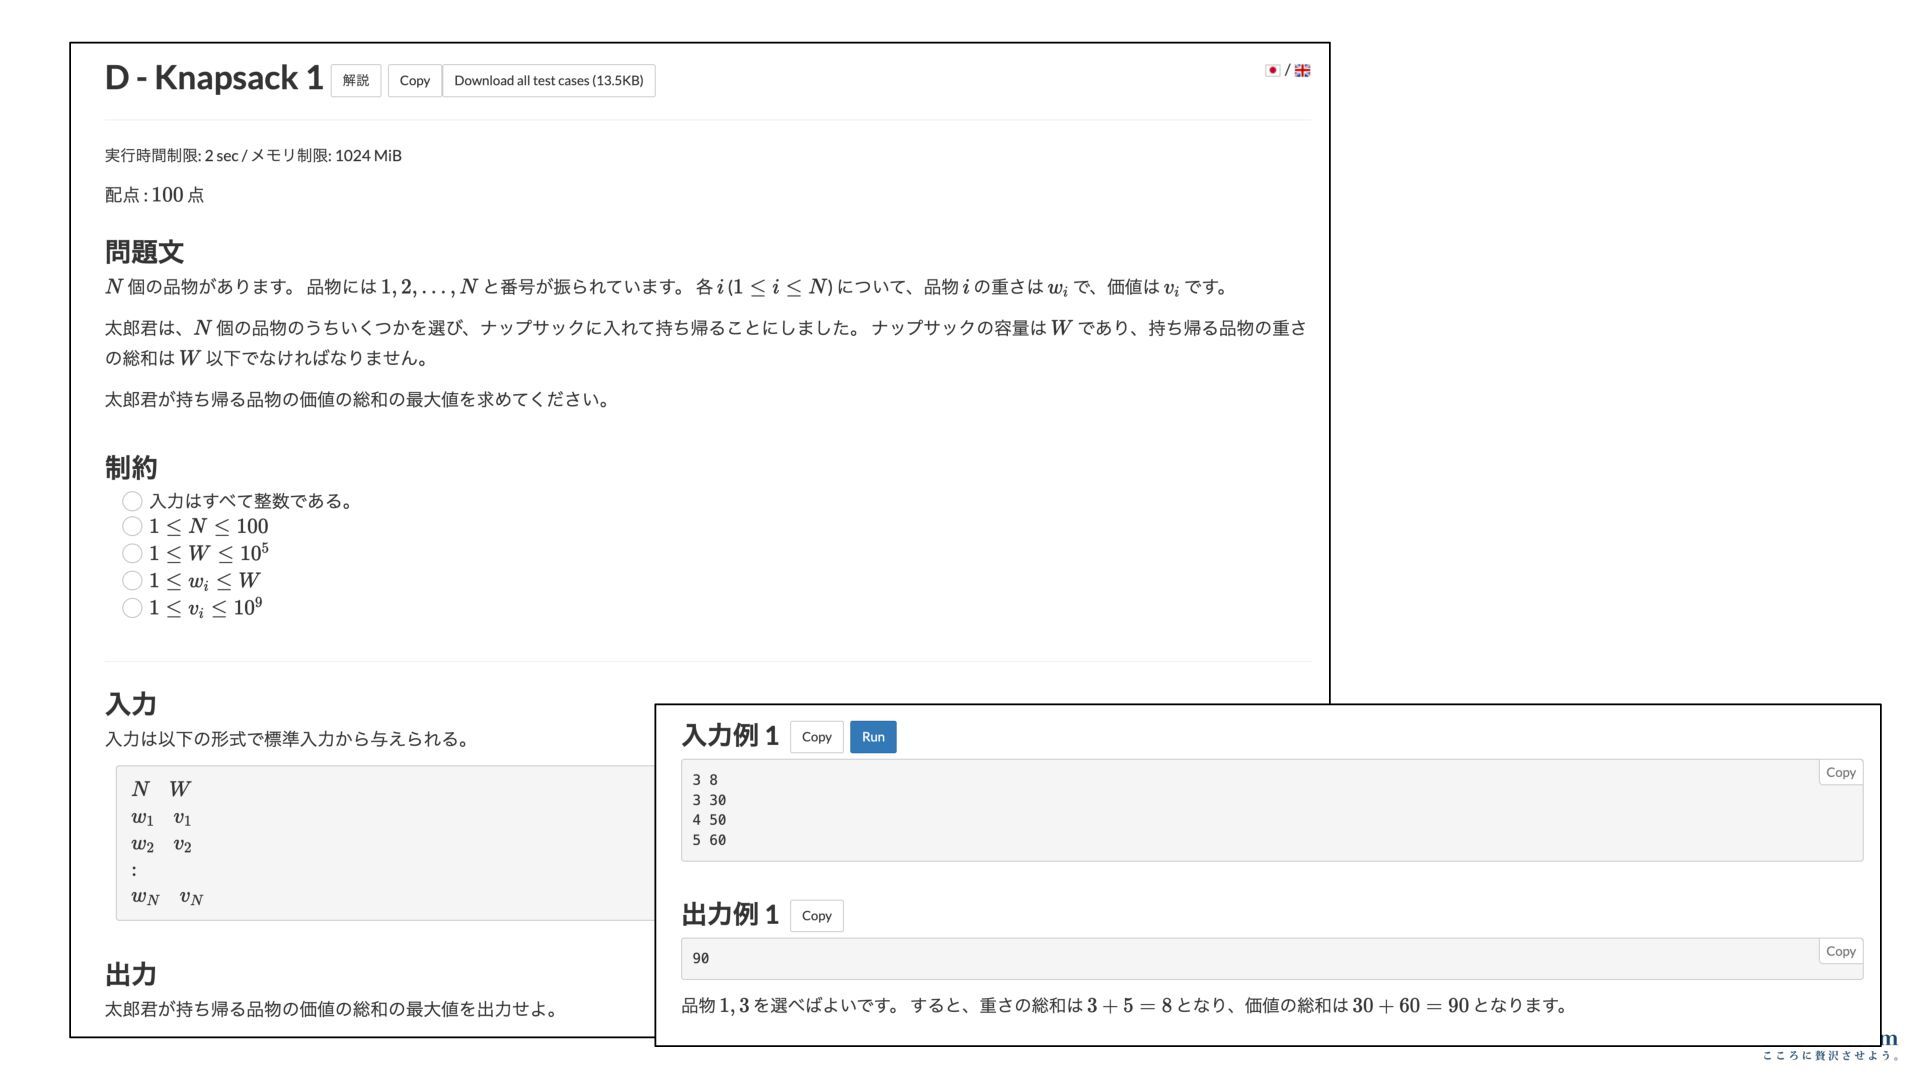Screen dimensions: 1920x1080
Task: Select bullet circle for 1 ≤ w_i ≤ W
Action: pyautogui.click(x=132, y=580)
